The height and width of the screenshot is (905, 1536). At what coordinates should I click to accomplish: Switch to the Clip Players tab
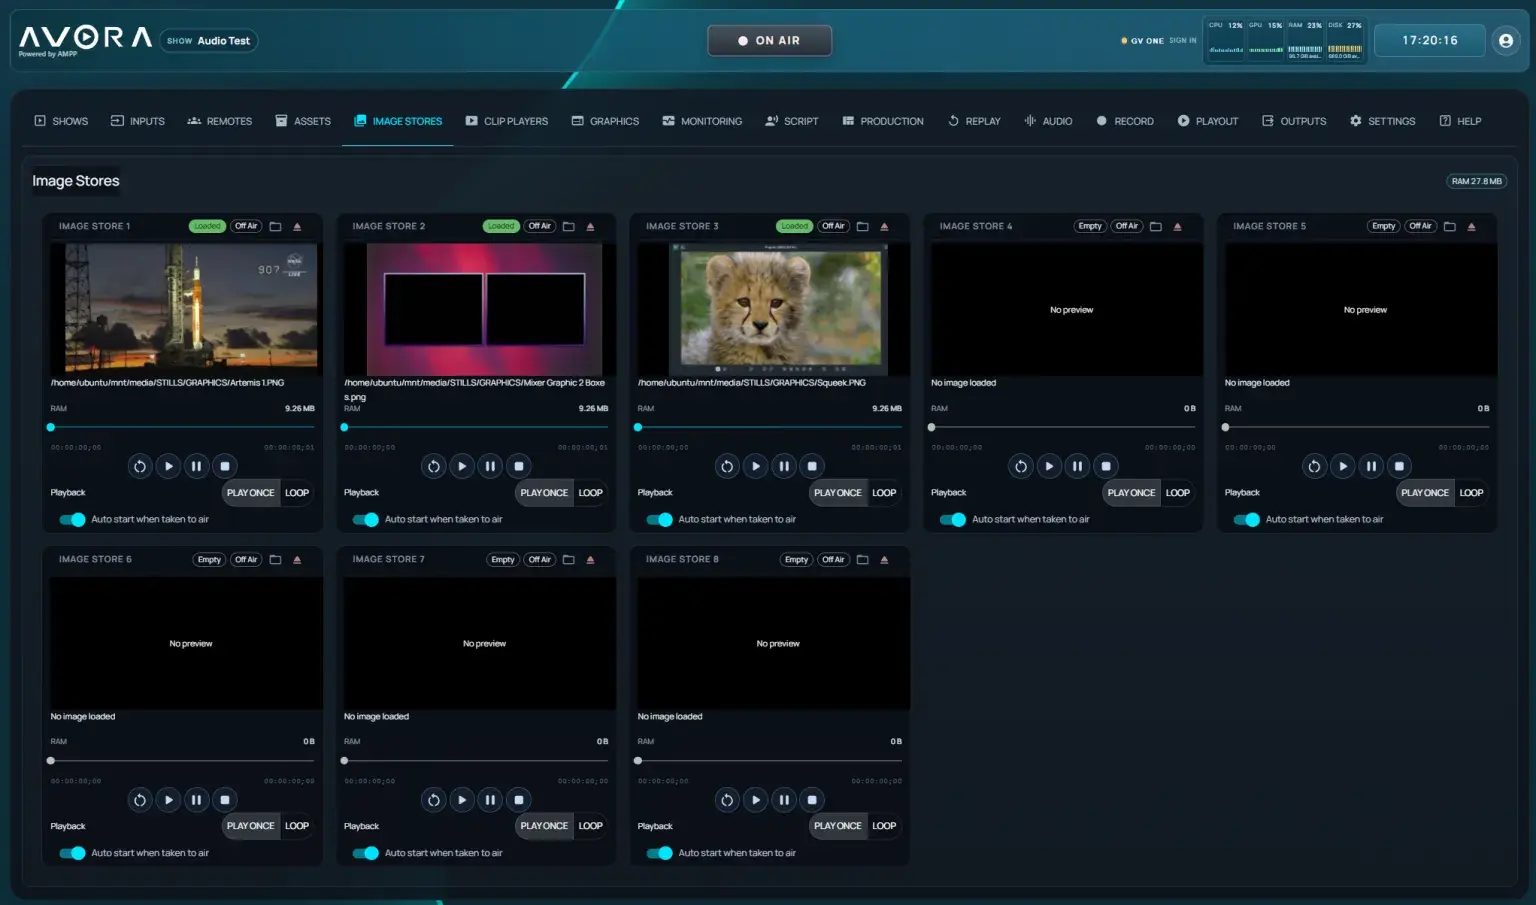click(x=507, y=121)
